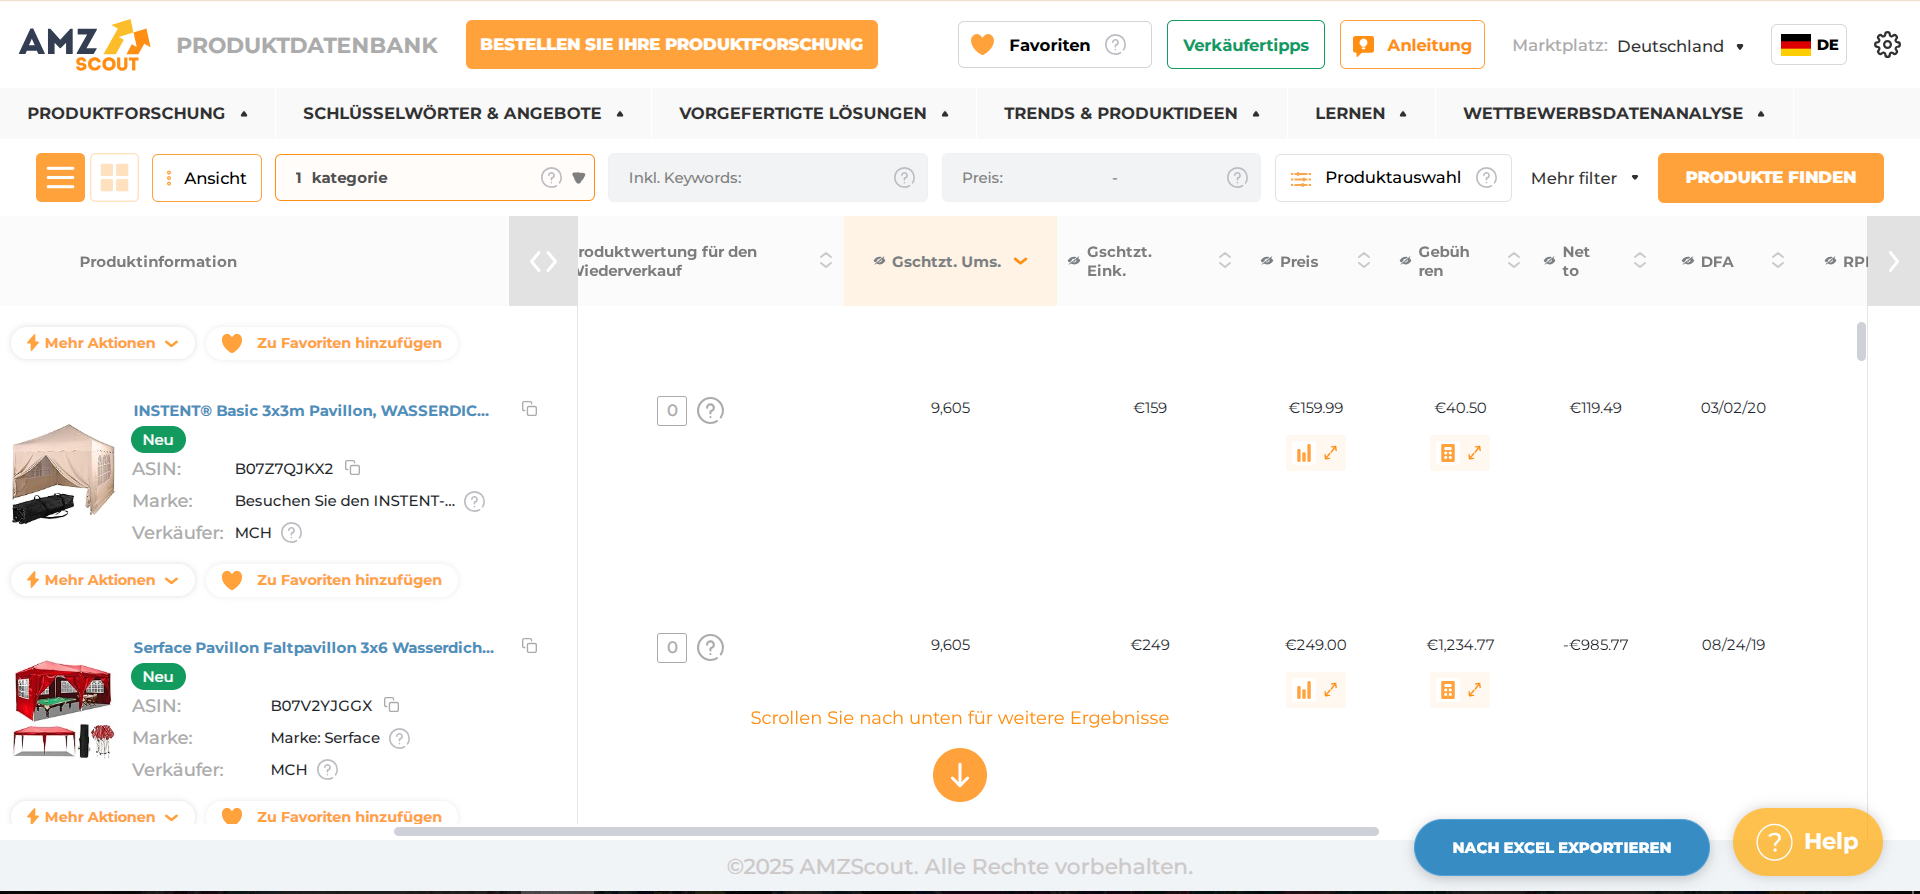Open Serface price history chart icon
Viewport: 1920px width, 894px height.
point(1304,691)
